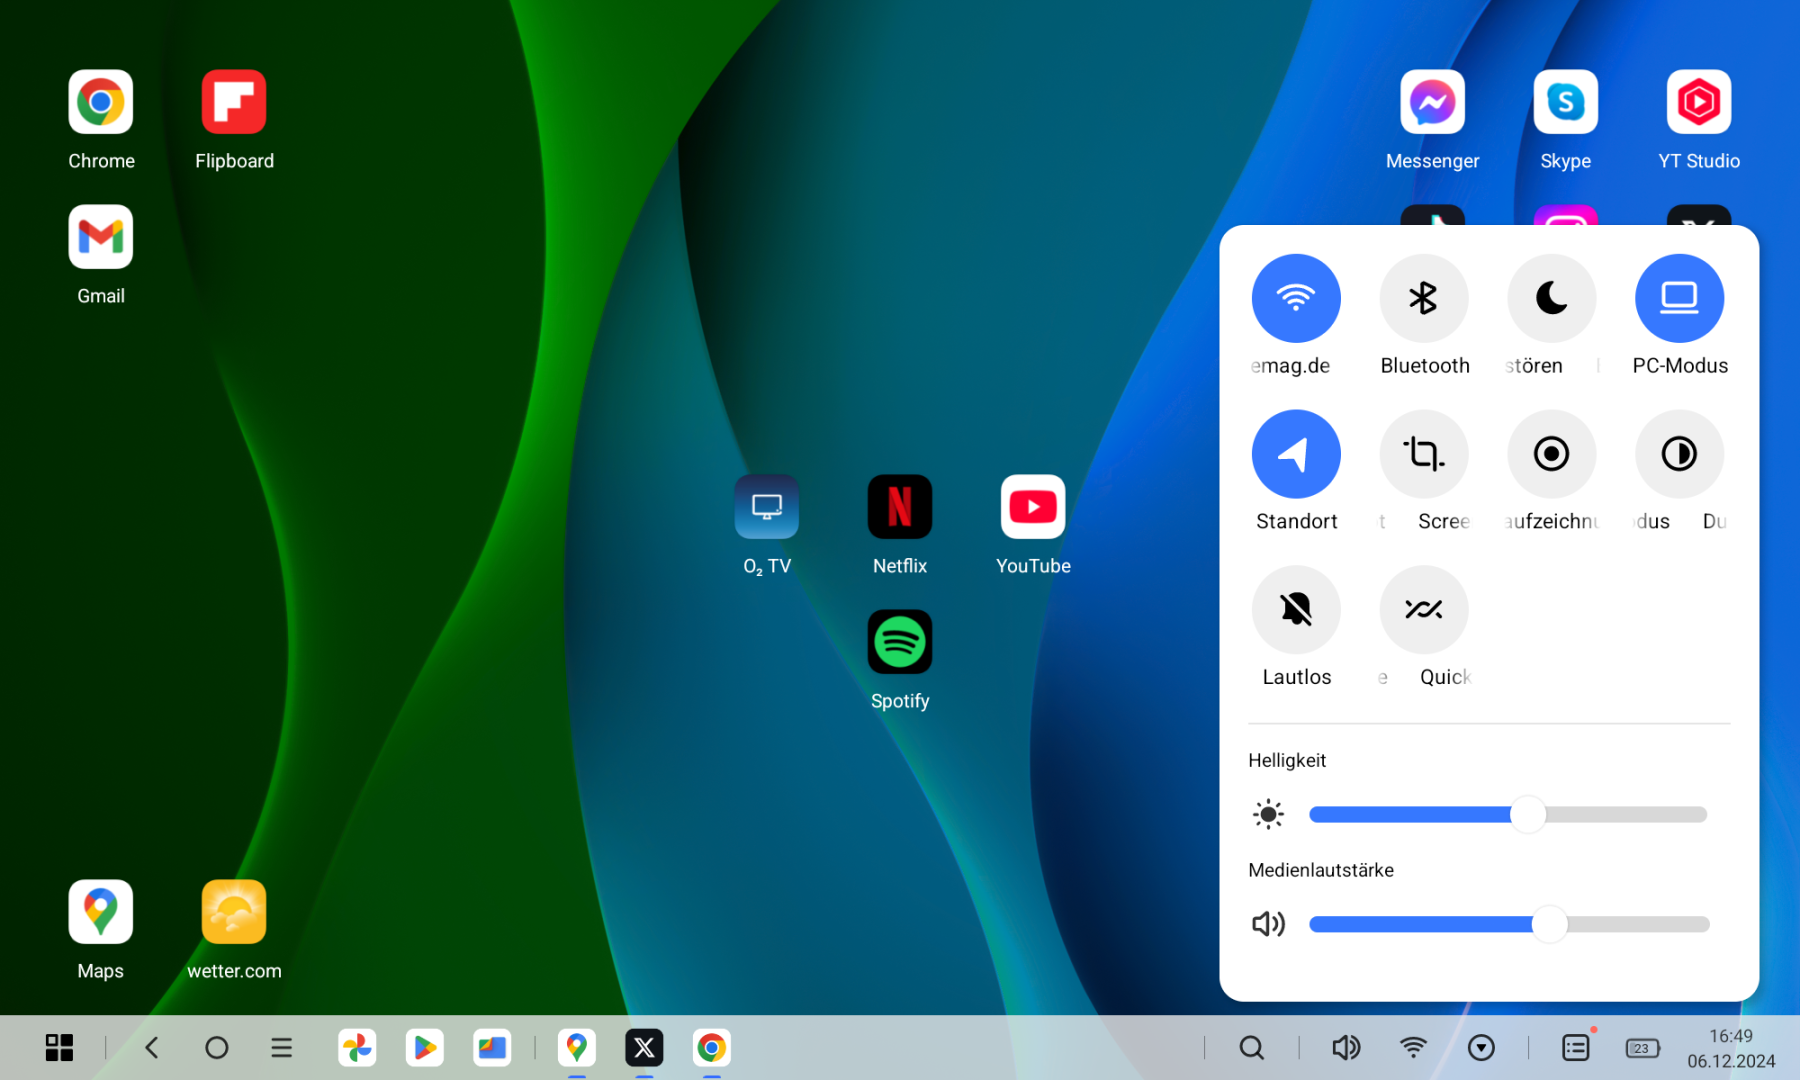Tap the Screenshot crop tile
The height and width of the screenshot is (1080, 1800).
point(1424,454)
